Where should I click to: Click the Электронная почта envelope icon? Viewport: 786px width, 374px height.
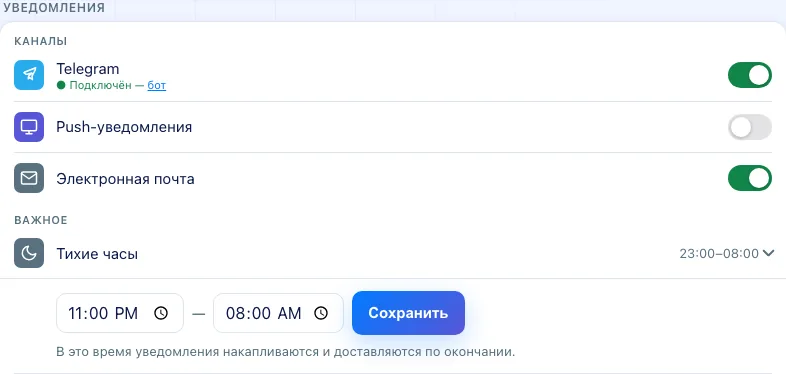pyautogui.click(x=29, y=178)
